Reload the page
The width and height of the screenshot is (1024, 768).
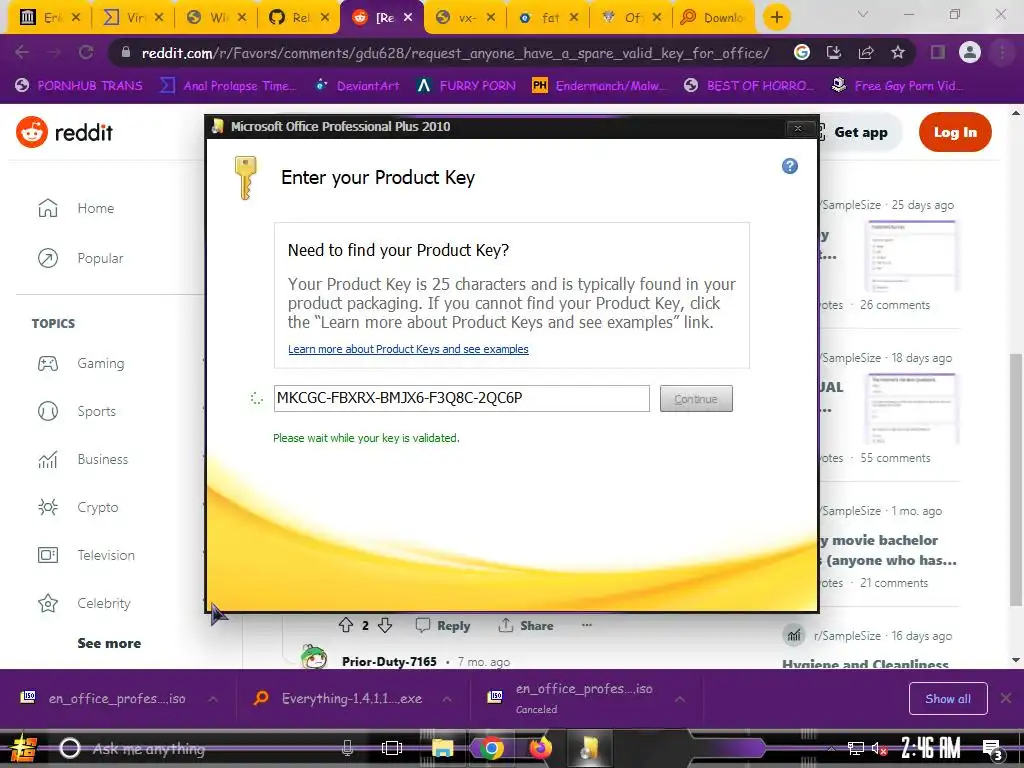tap(86, 52)
